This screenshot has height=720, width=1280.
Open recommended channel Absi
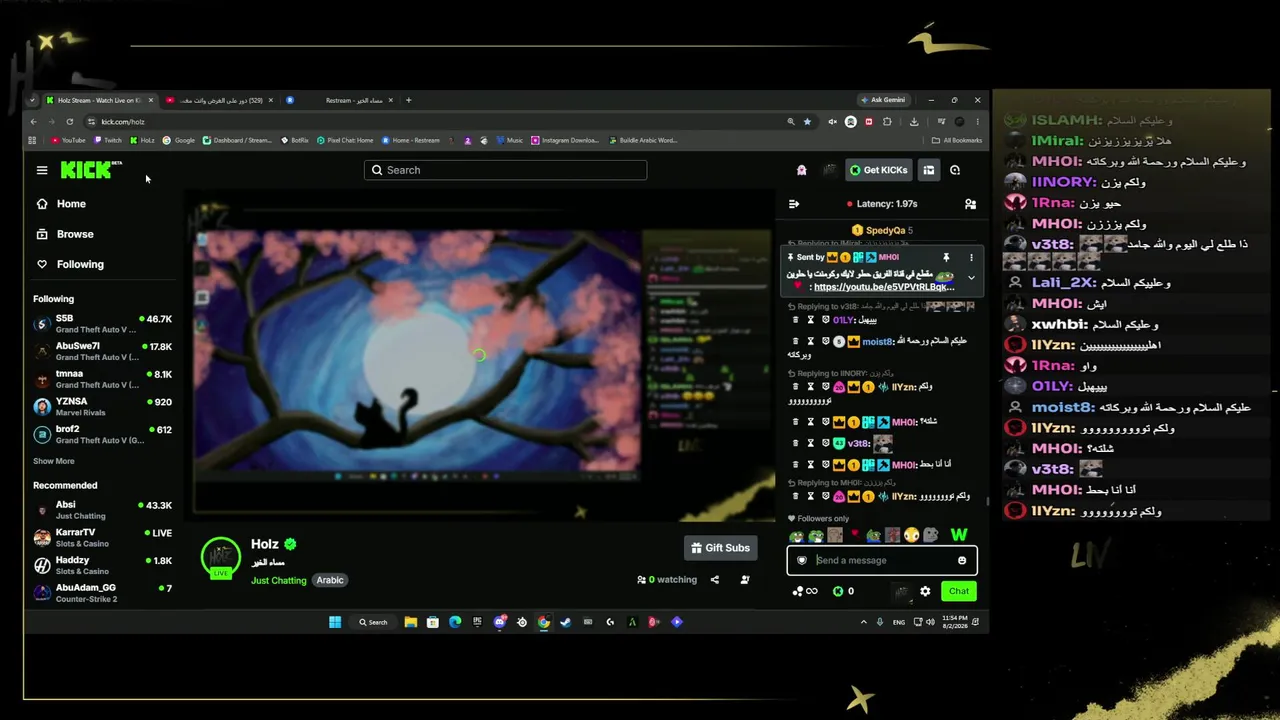(x=102, y=510)
